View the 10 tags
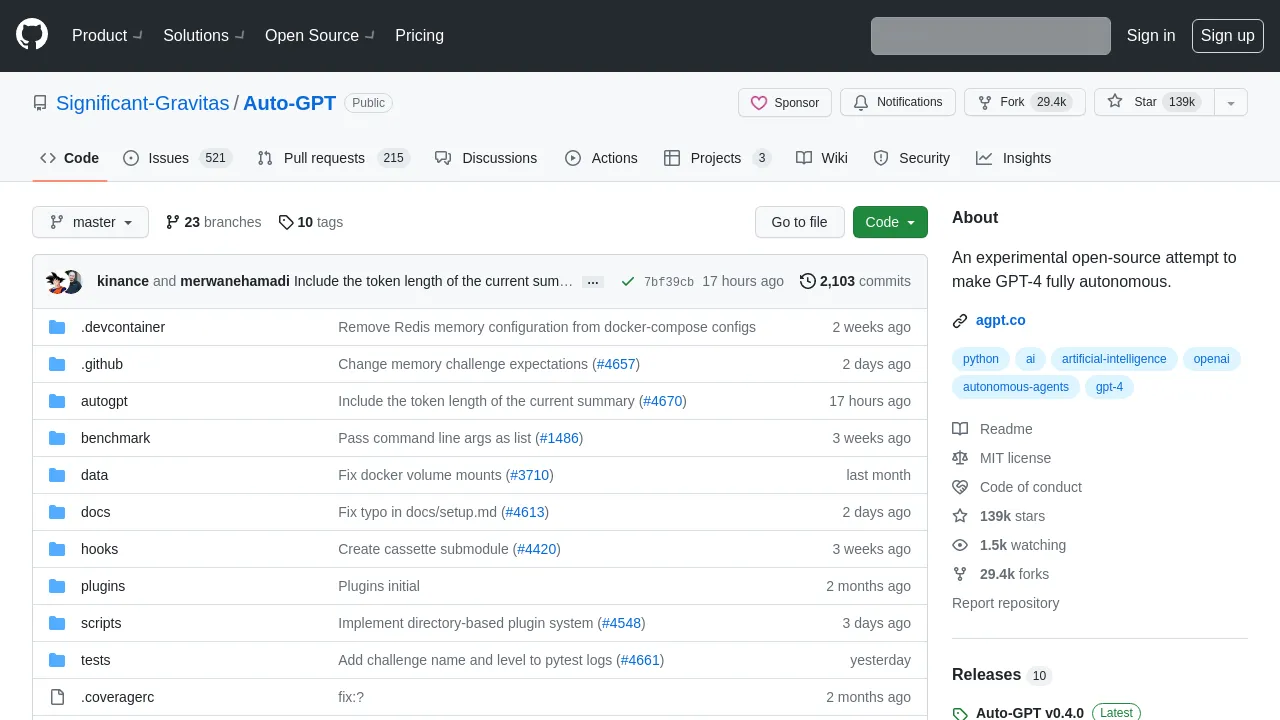 pyautogui.click(x=310, y=222)
